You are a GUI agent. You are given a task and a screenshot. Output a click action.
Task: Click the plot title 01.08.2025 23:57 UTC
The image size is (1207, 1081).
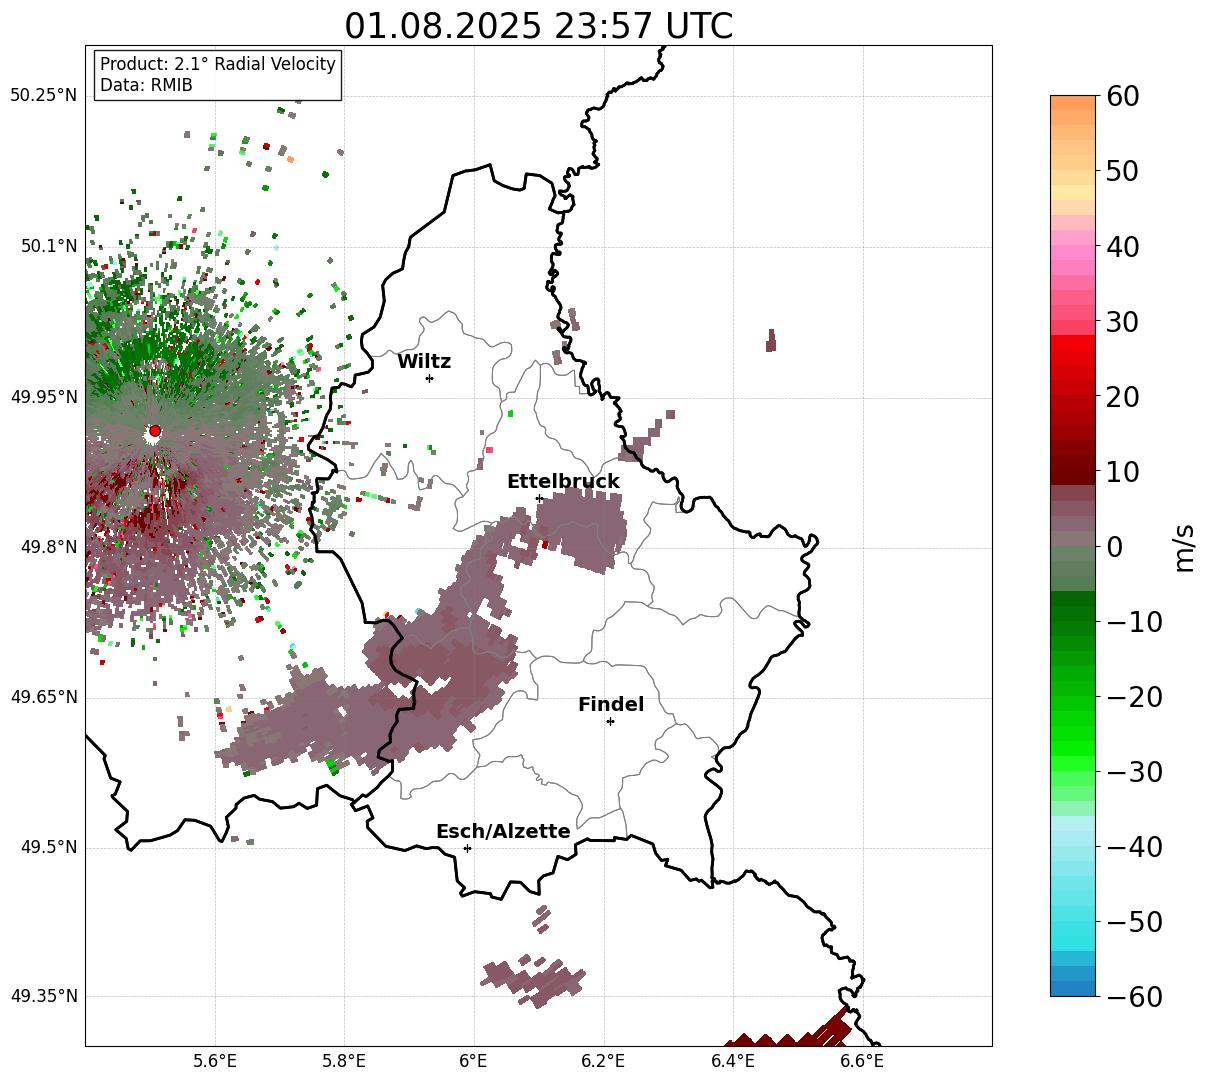pyautogui.click(x=538, y=26)
